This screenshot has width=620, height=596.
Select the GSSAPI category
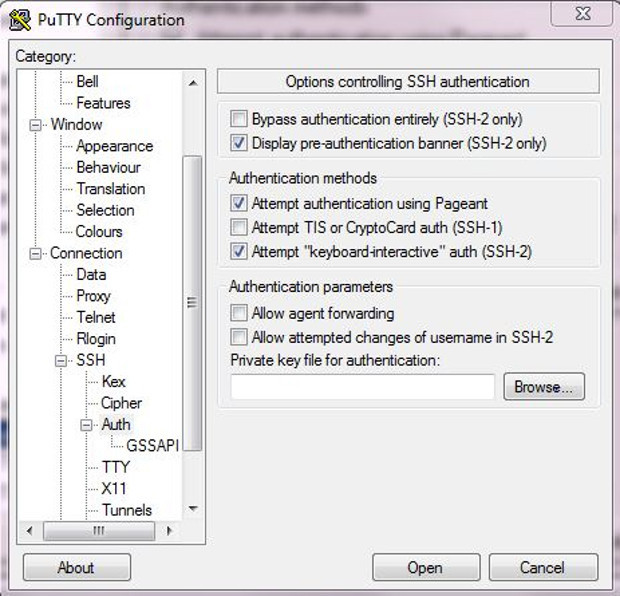point(152,446)
